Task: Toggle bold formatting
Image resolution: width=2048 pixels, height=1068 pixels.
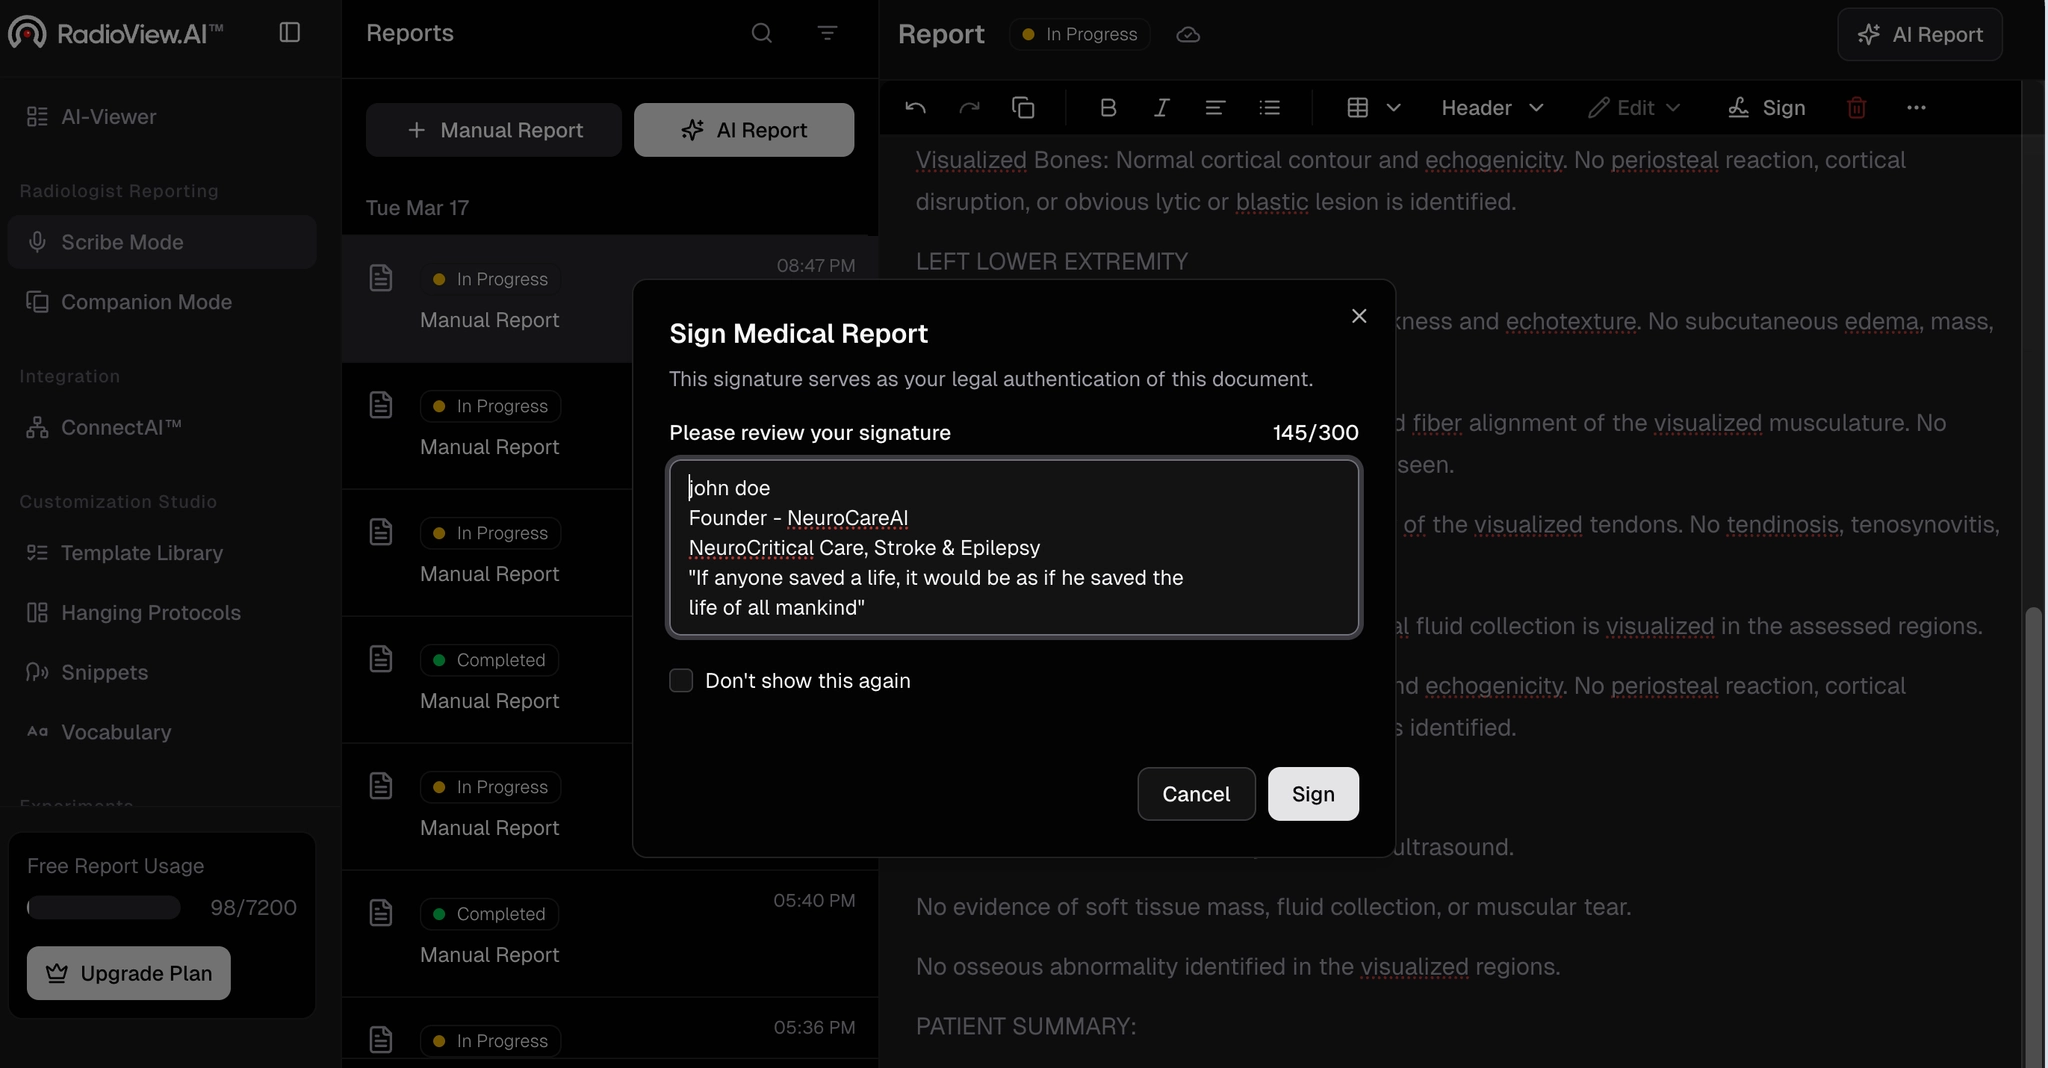Action: pos(1108,108)
